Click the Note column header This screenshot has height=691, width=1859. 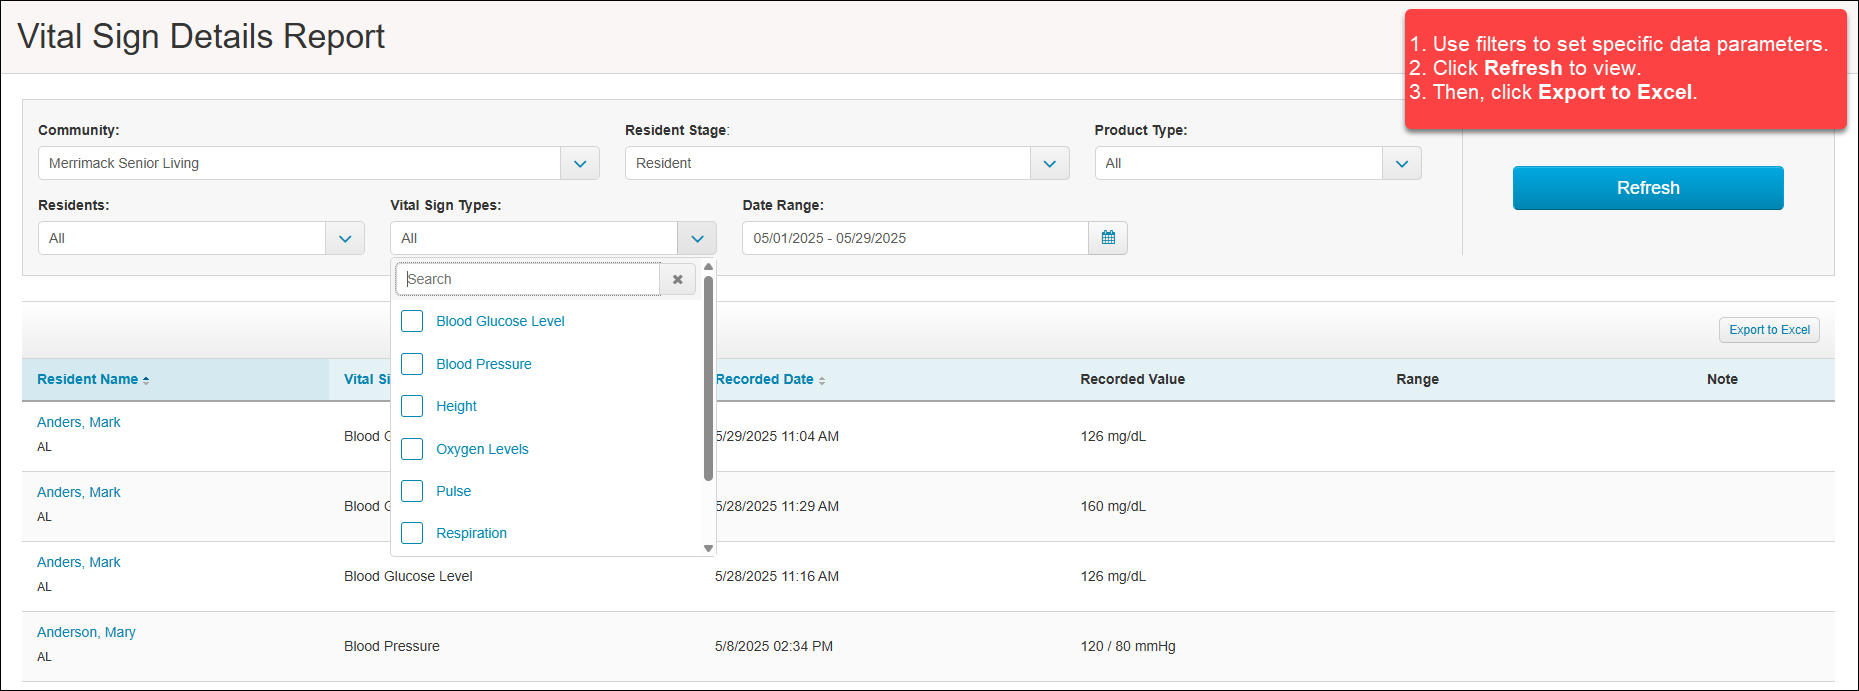[x=1722, y=379]
